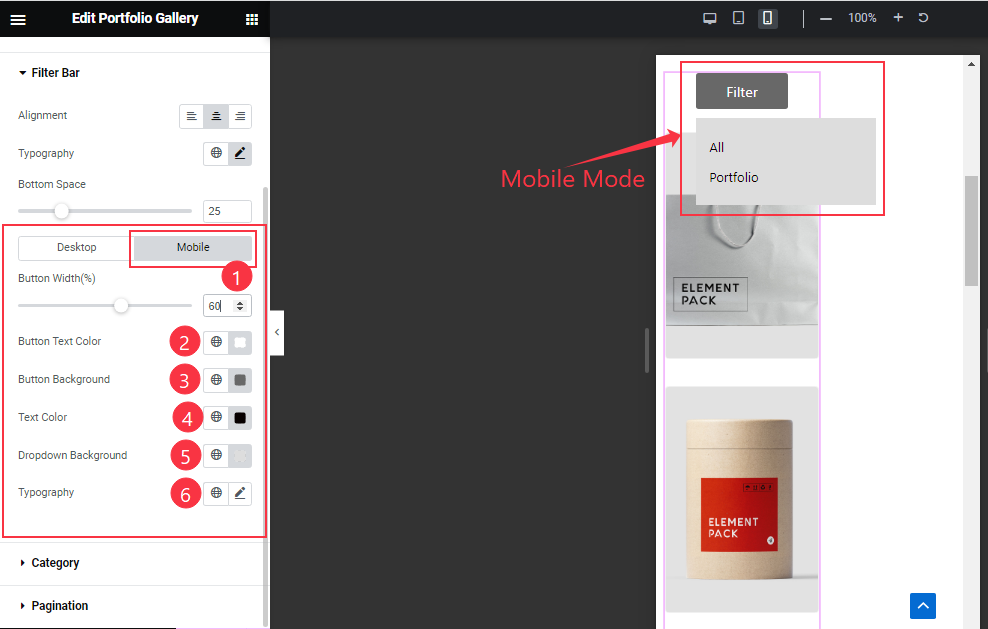Screen dimensions: 988x629
Task: Choose All in the filter dropdown
Action: 716,147
